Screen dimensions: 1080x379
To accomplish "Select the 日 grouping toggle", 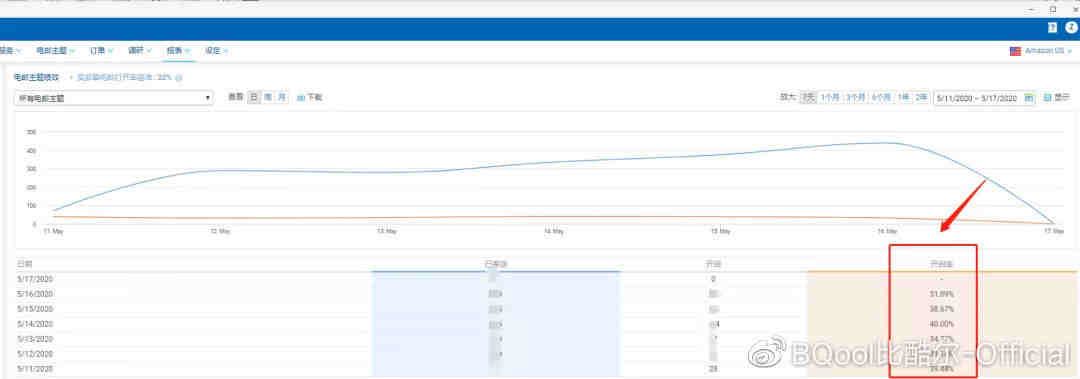I will click(x=255, y=97).
